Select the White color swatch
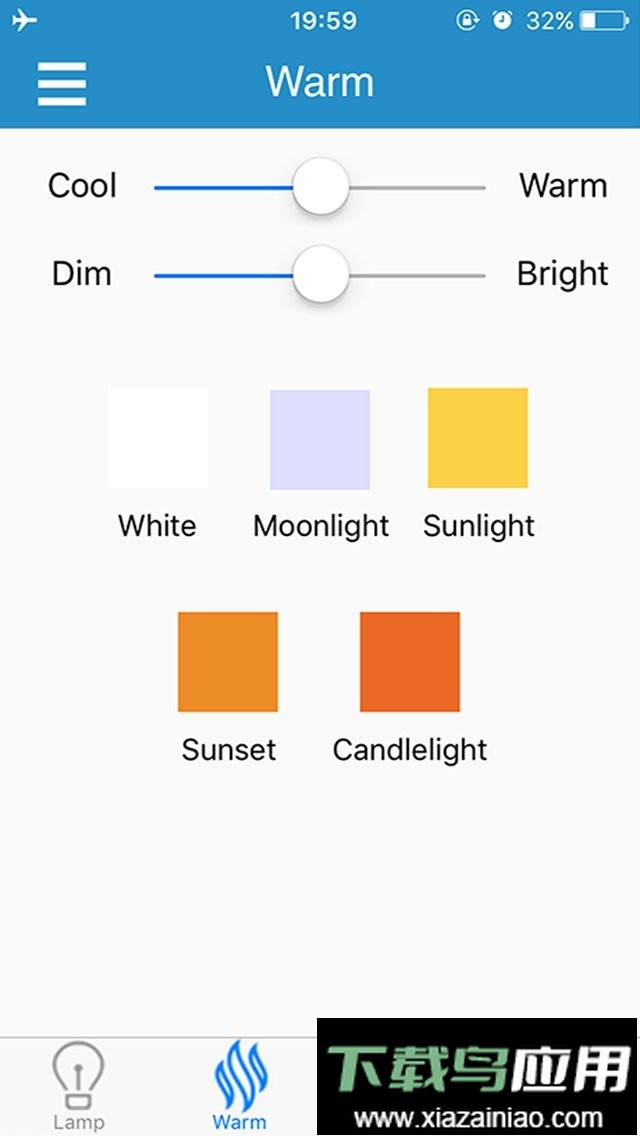640x1136 pixels. [x=158, y=438]
